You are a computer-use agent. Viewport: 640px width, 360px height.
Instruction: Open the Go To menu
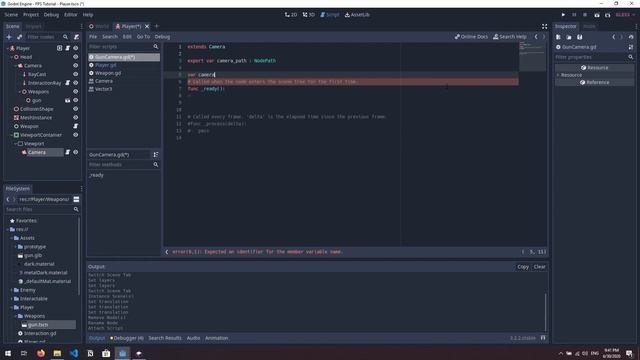143,37
